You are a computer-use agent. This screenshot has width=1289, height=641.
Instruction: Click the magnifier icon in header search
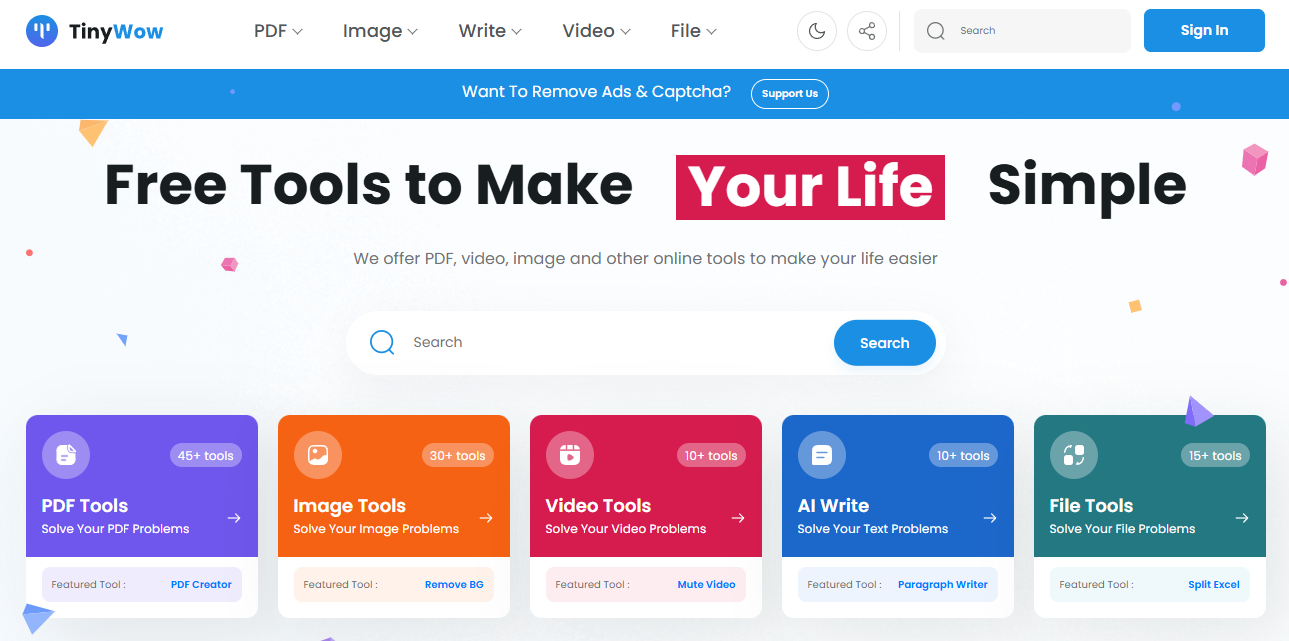[936, 31]
